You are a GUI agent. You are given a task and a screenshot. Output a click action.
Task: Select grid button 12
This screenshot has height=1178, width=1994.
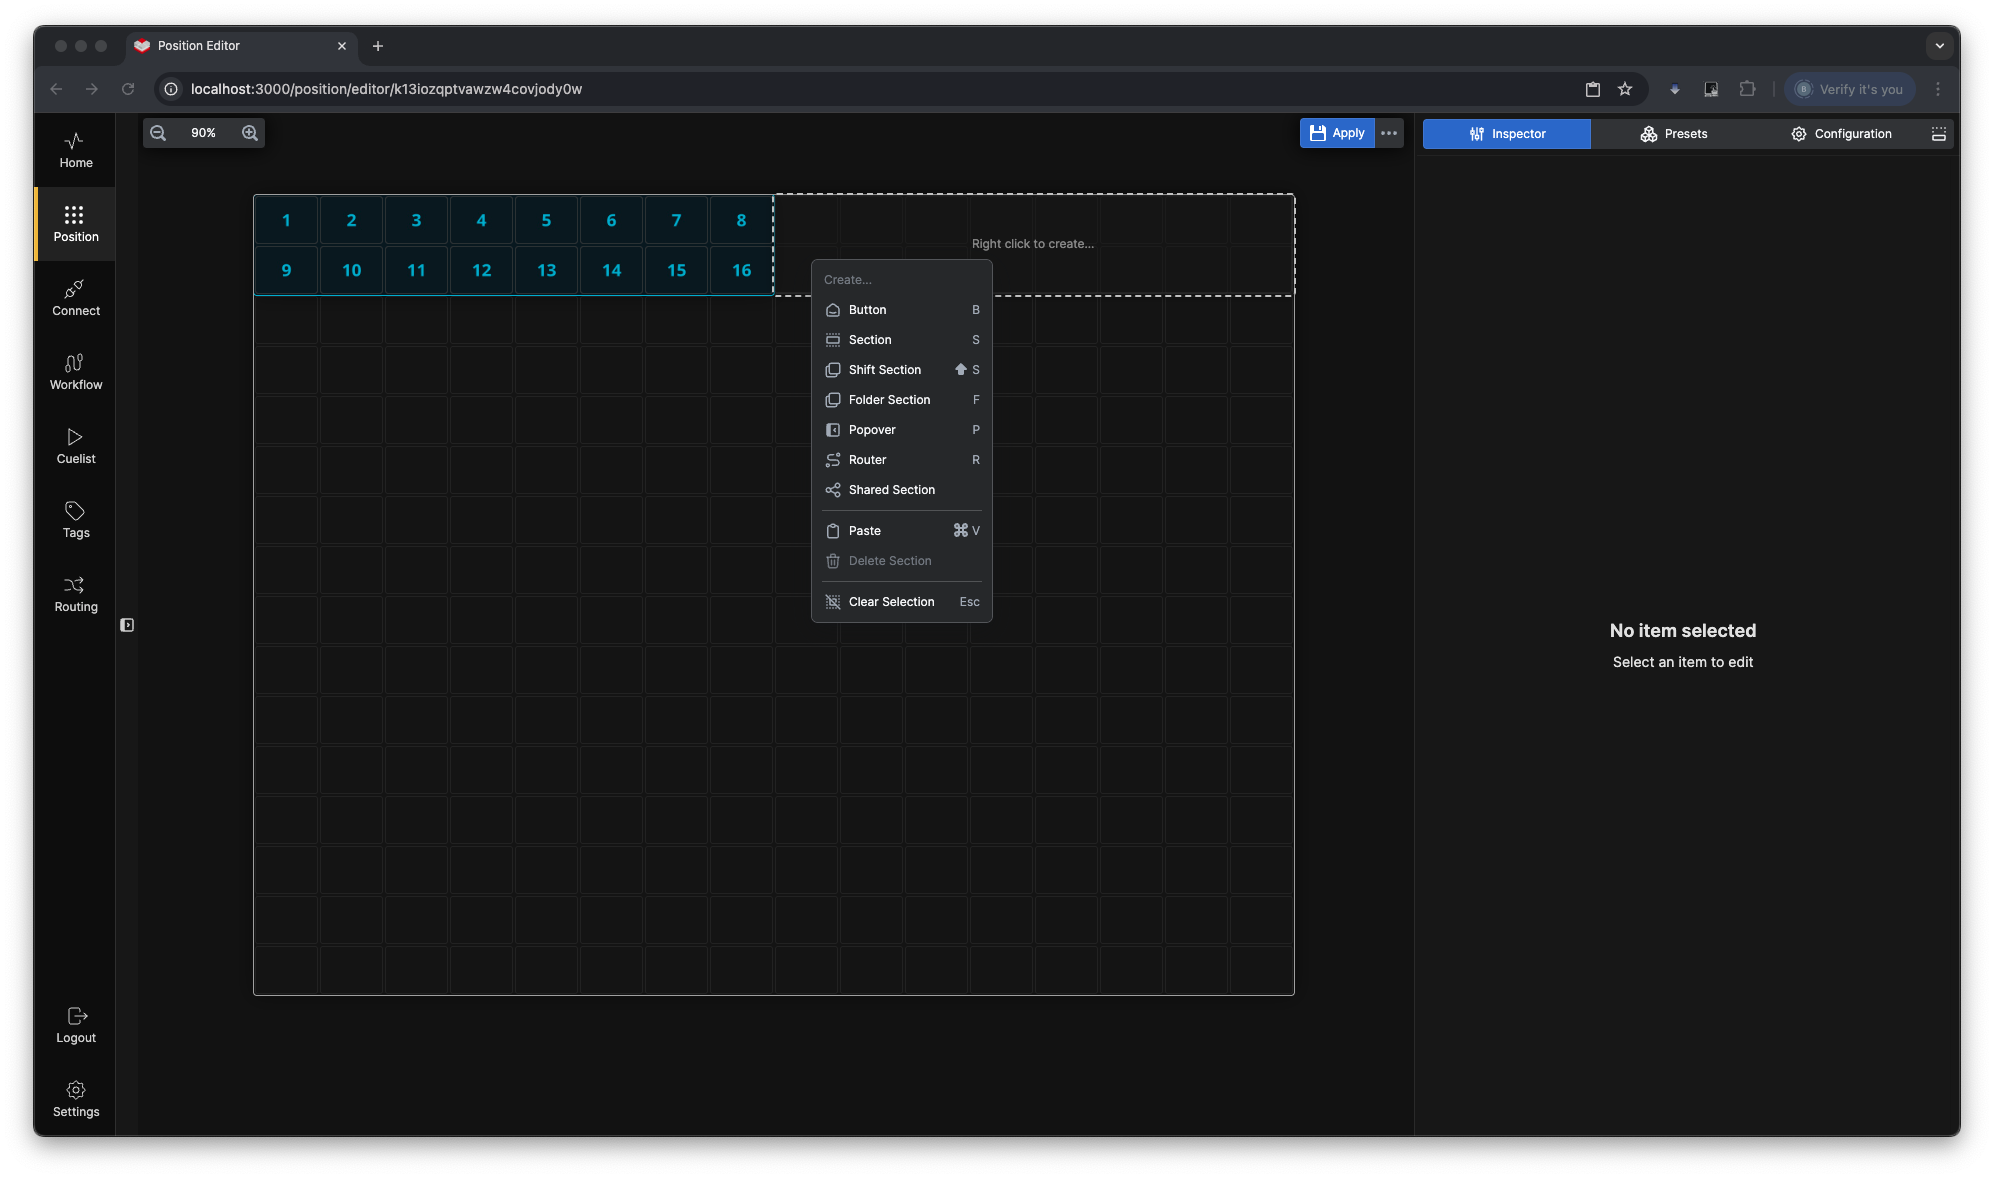(481, 270)
